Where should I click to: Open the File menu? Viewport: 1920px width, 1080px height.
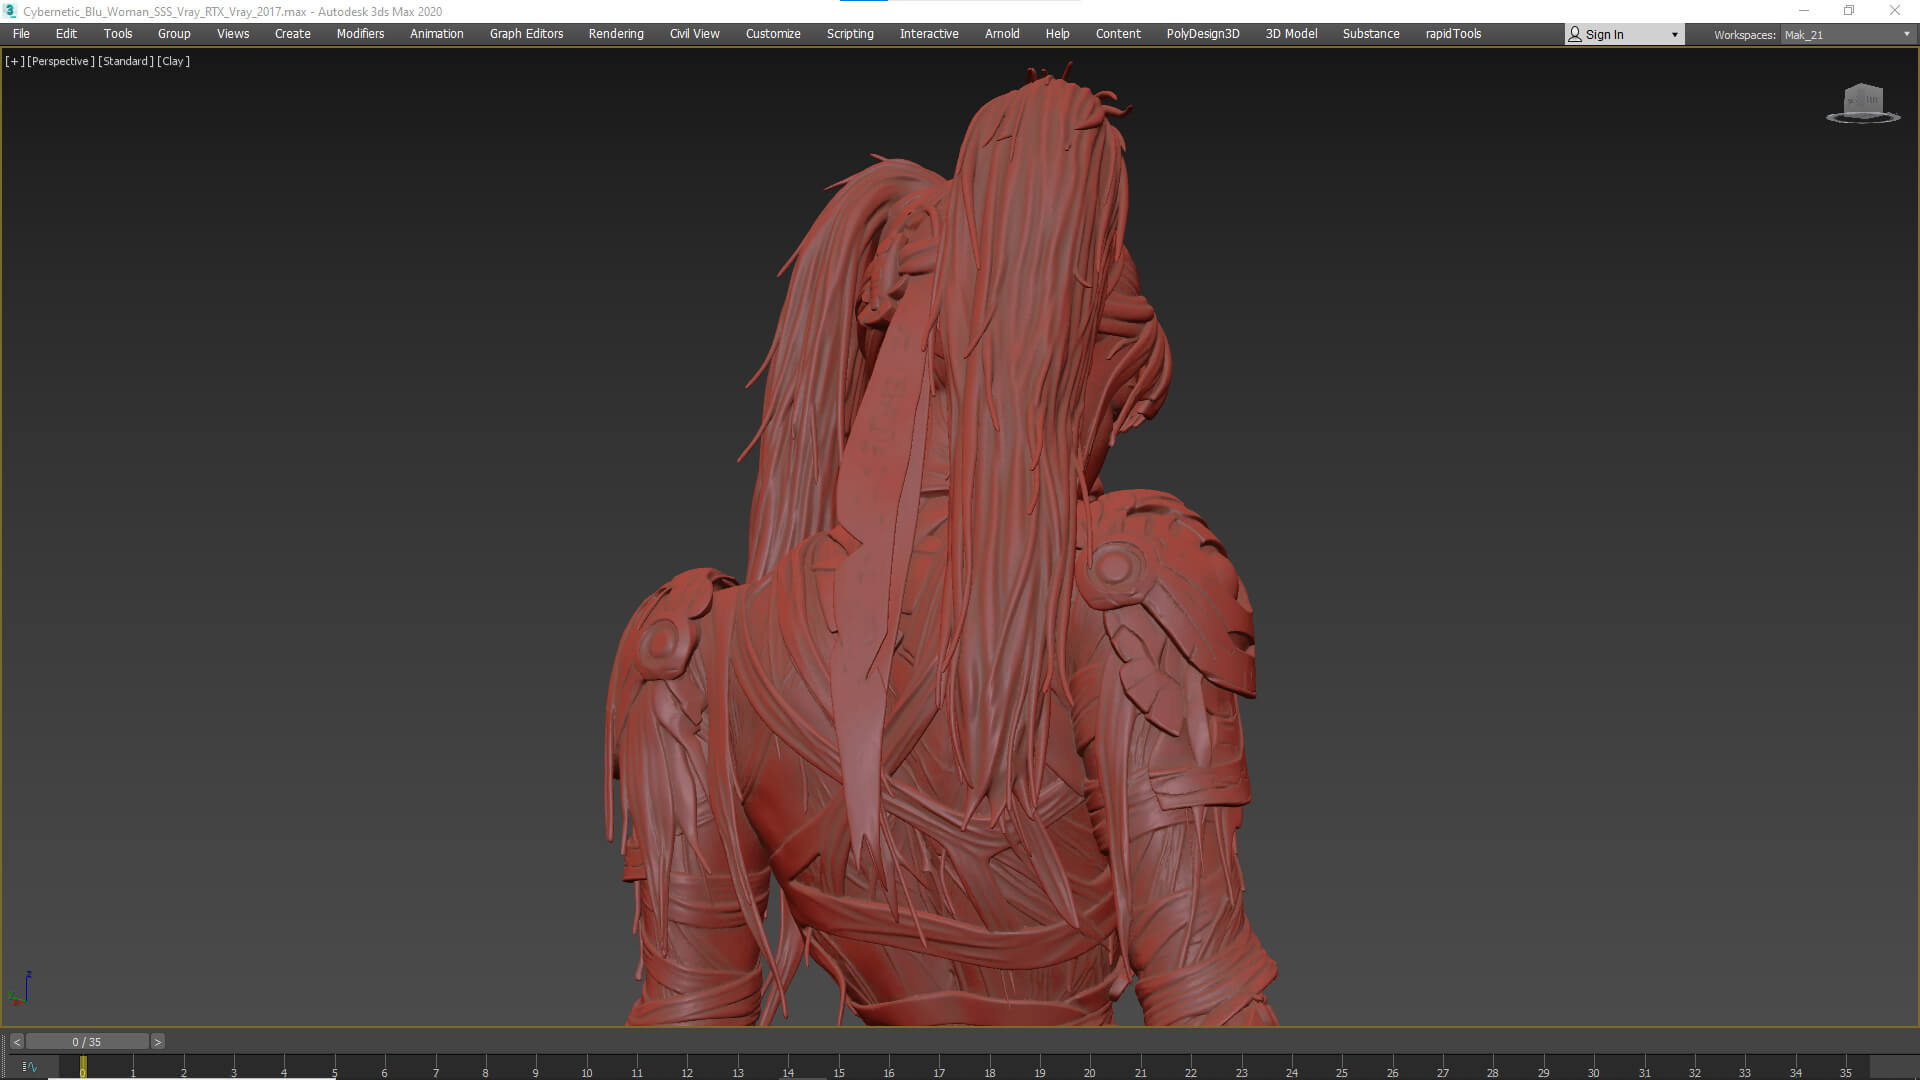[x=21, y=34]
